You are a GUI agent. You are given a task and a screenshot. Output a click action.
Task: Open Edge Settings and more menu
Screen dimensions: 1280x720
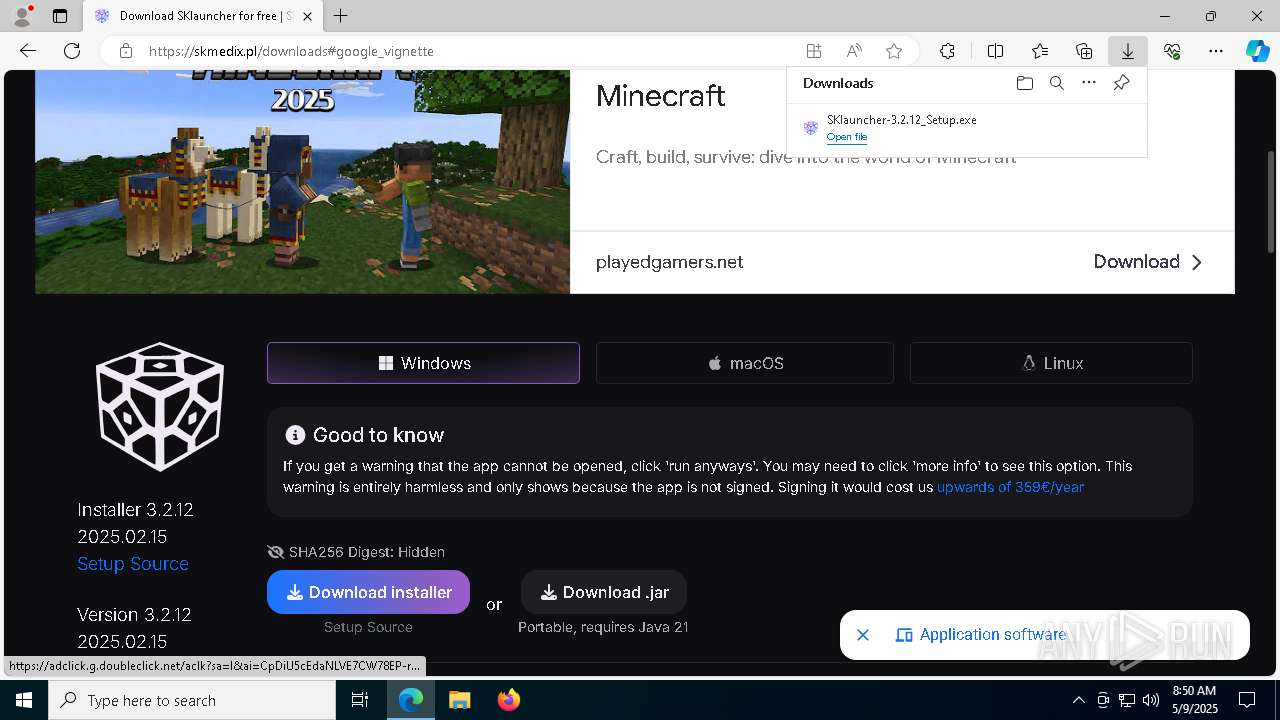(x=1216, y=51)
